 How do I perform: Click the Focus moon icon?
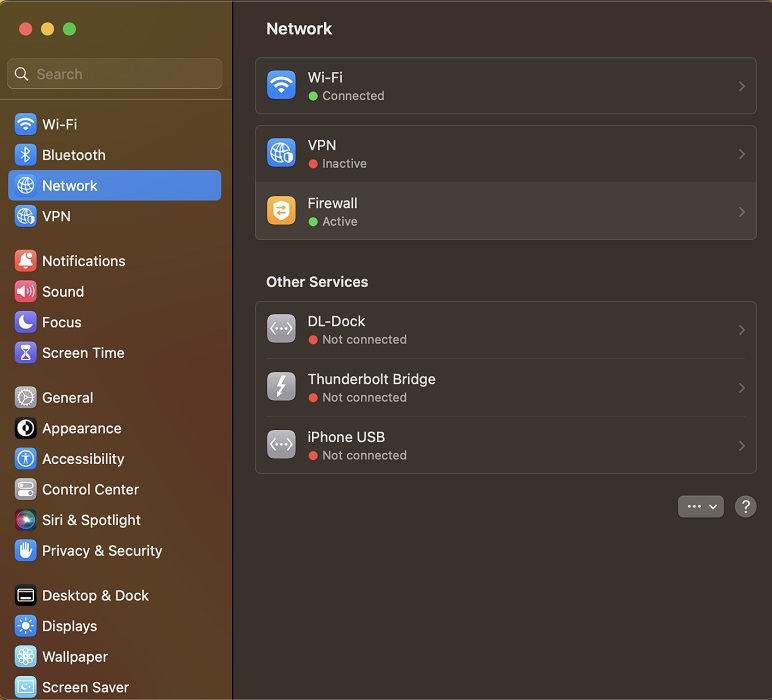tap(26, 322)
